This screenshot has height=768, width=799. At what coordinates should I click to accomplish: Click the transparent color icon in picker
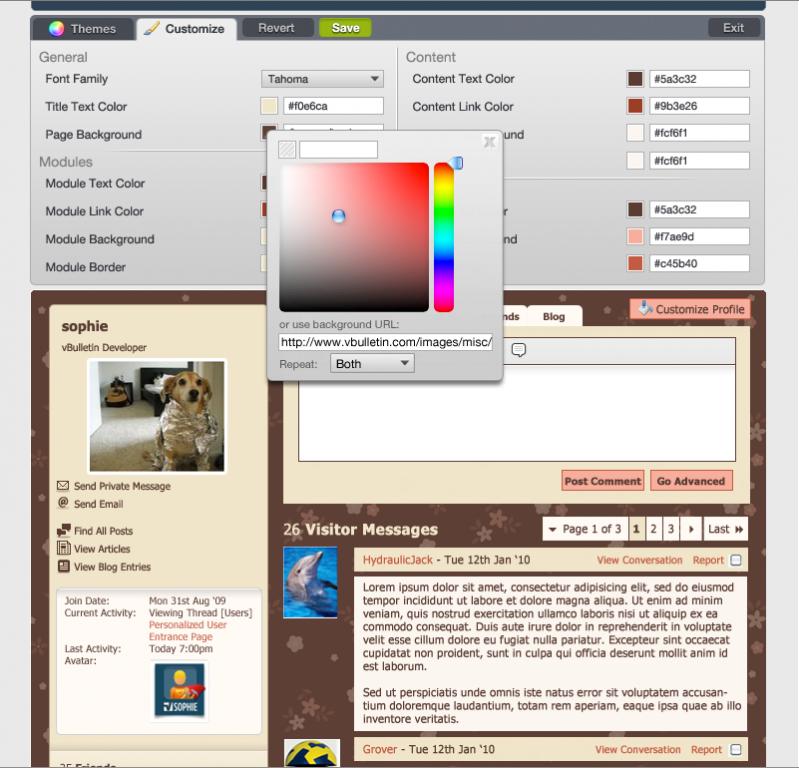coord(288,150)
